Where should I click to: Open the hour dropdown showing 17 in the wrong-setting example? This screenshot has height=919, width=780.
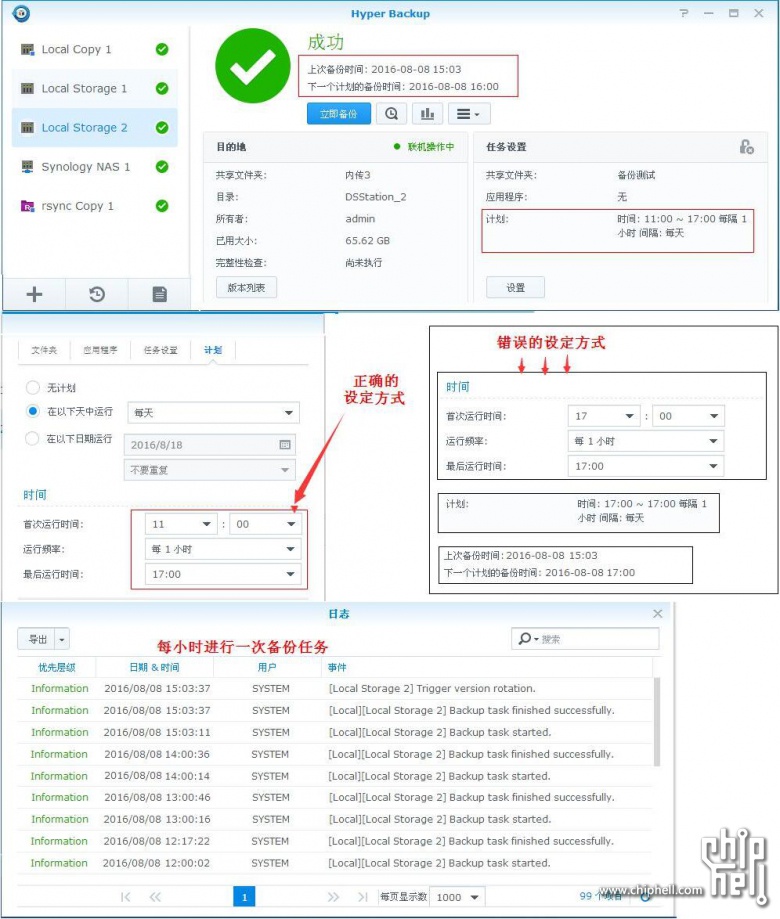tap(604, 416)
